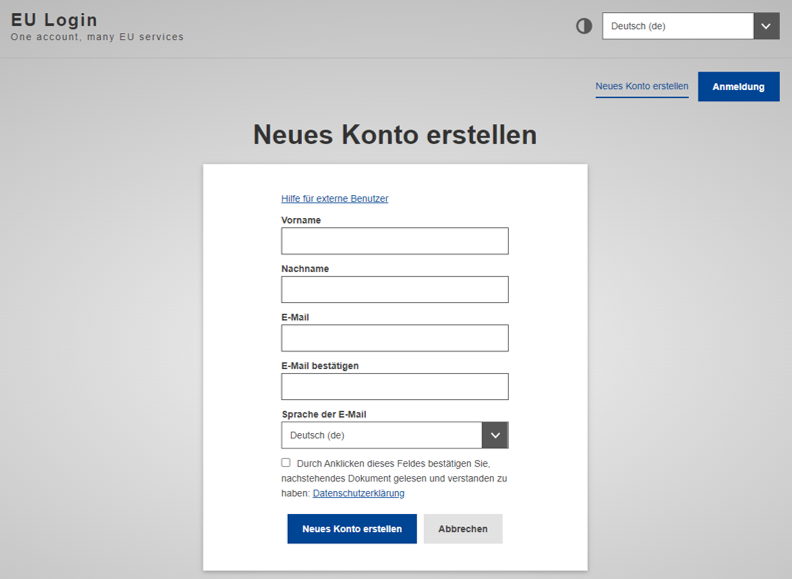Screen dimensions: 792x579
Task: Open the Sprache der E-Mail dropdown
Action: [x=382, y=435]
